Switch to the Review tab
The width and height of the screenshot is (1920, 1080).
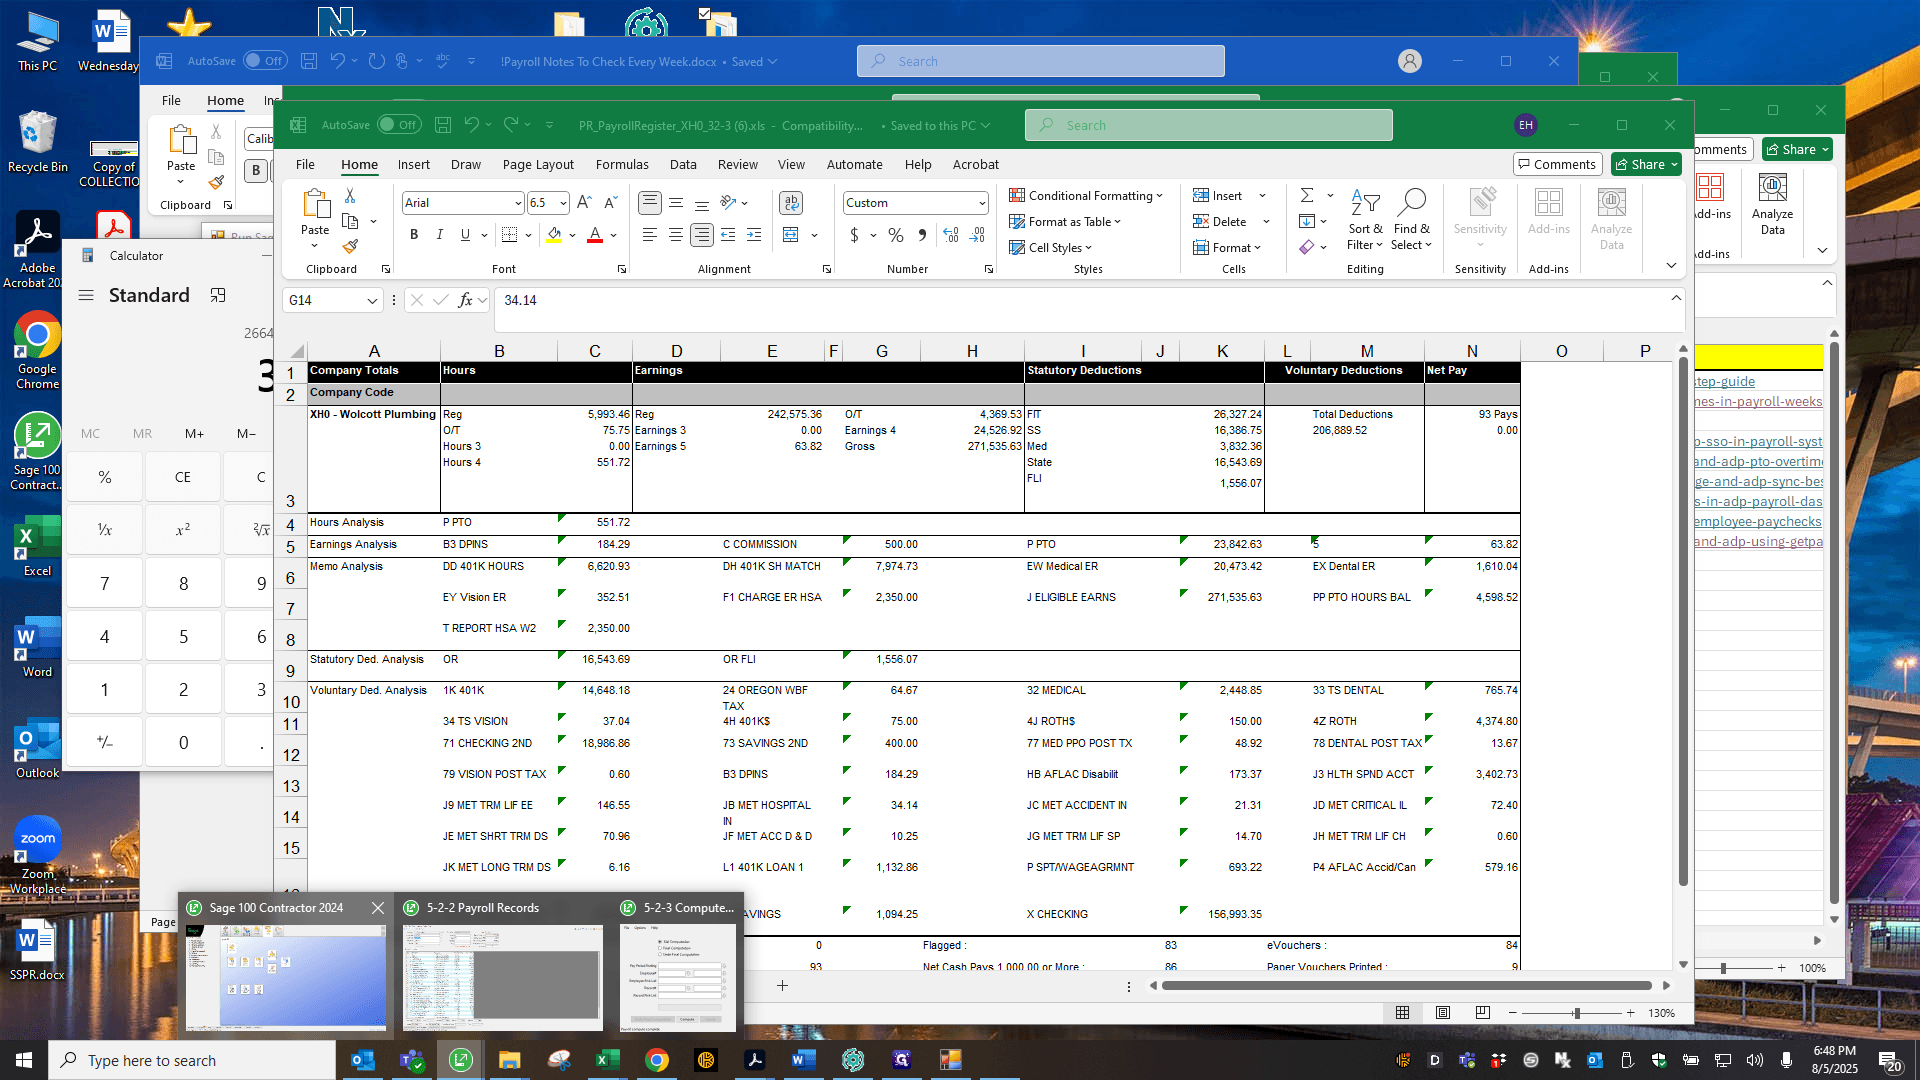tap(738, 165)
